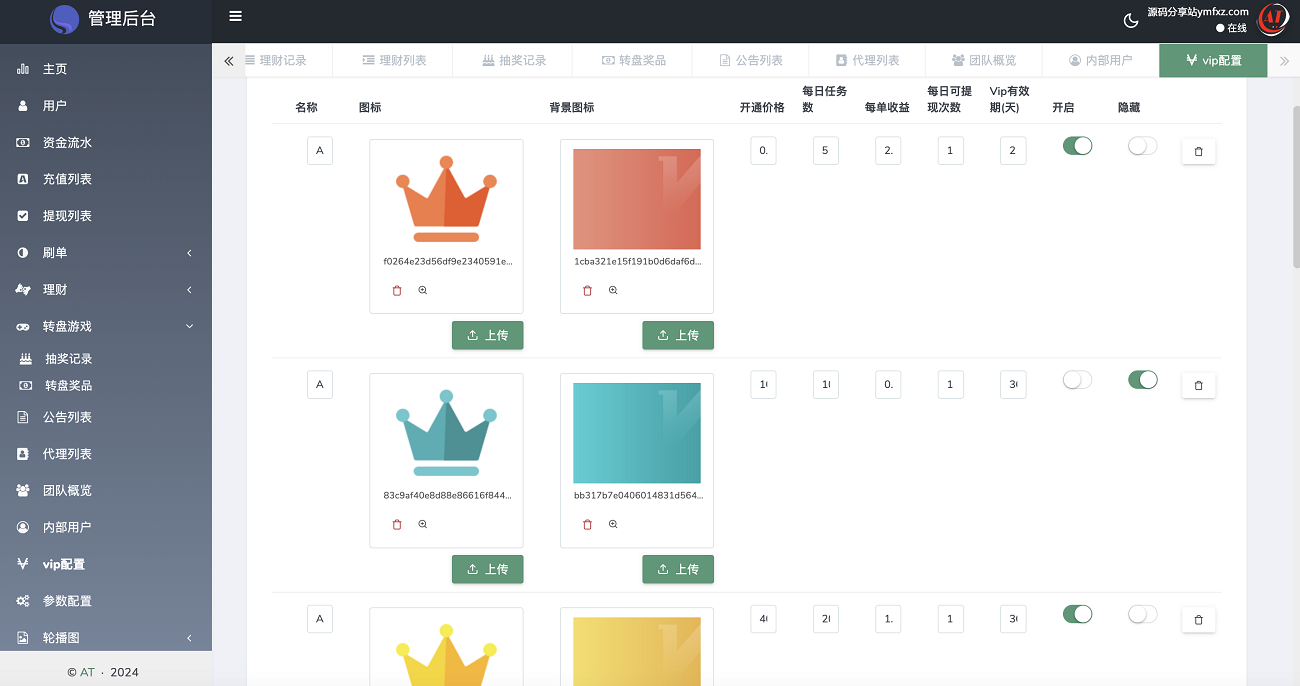Enable the second VIP row's 开启 switch

coord(1077,380)
